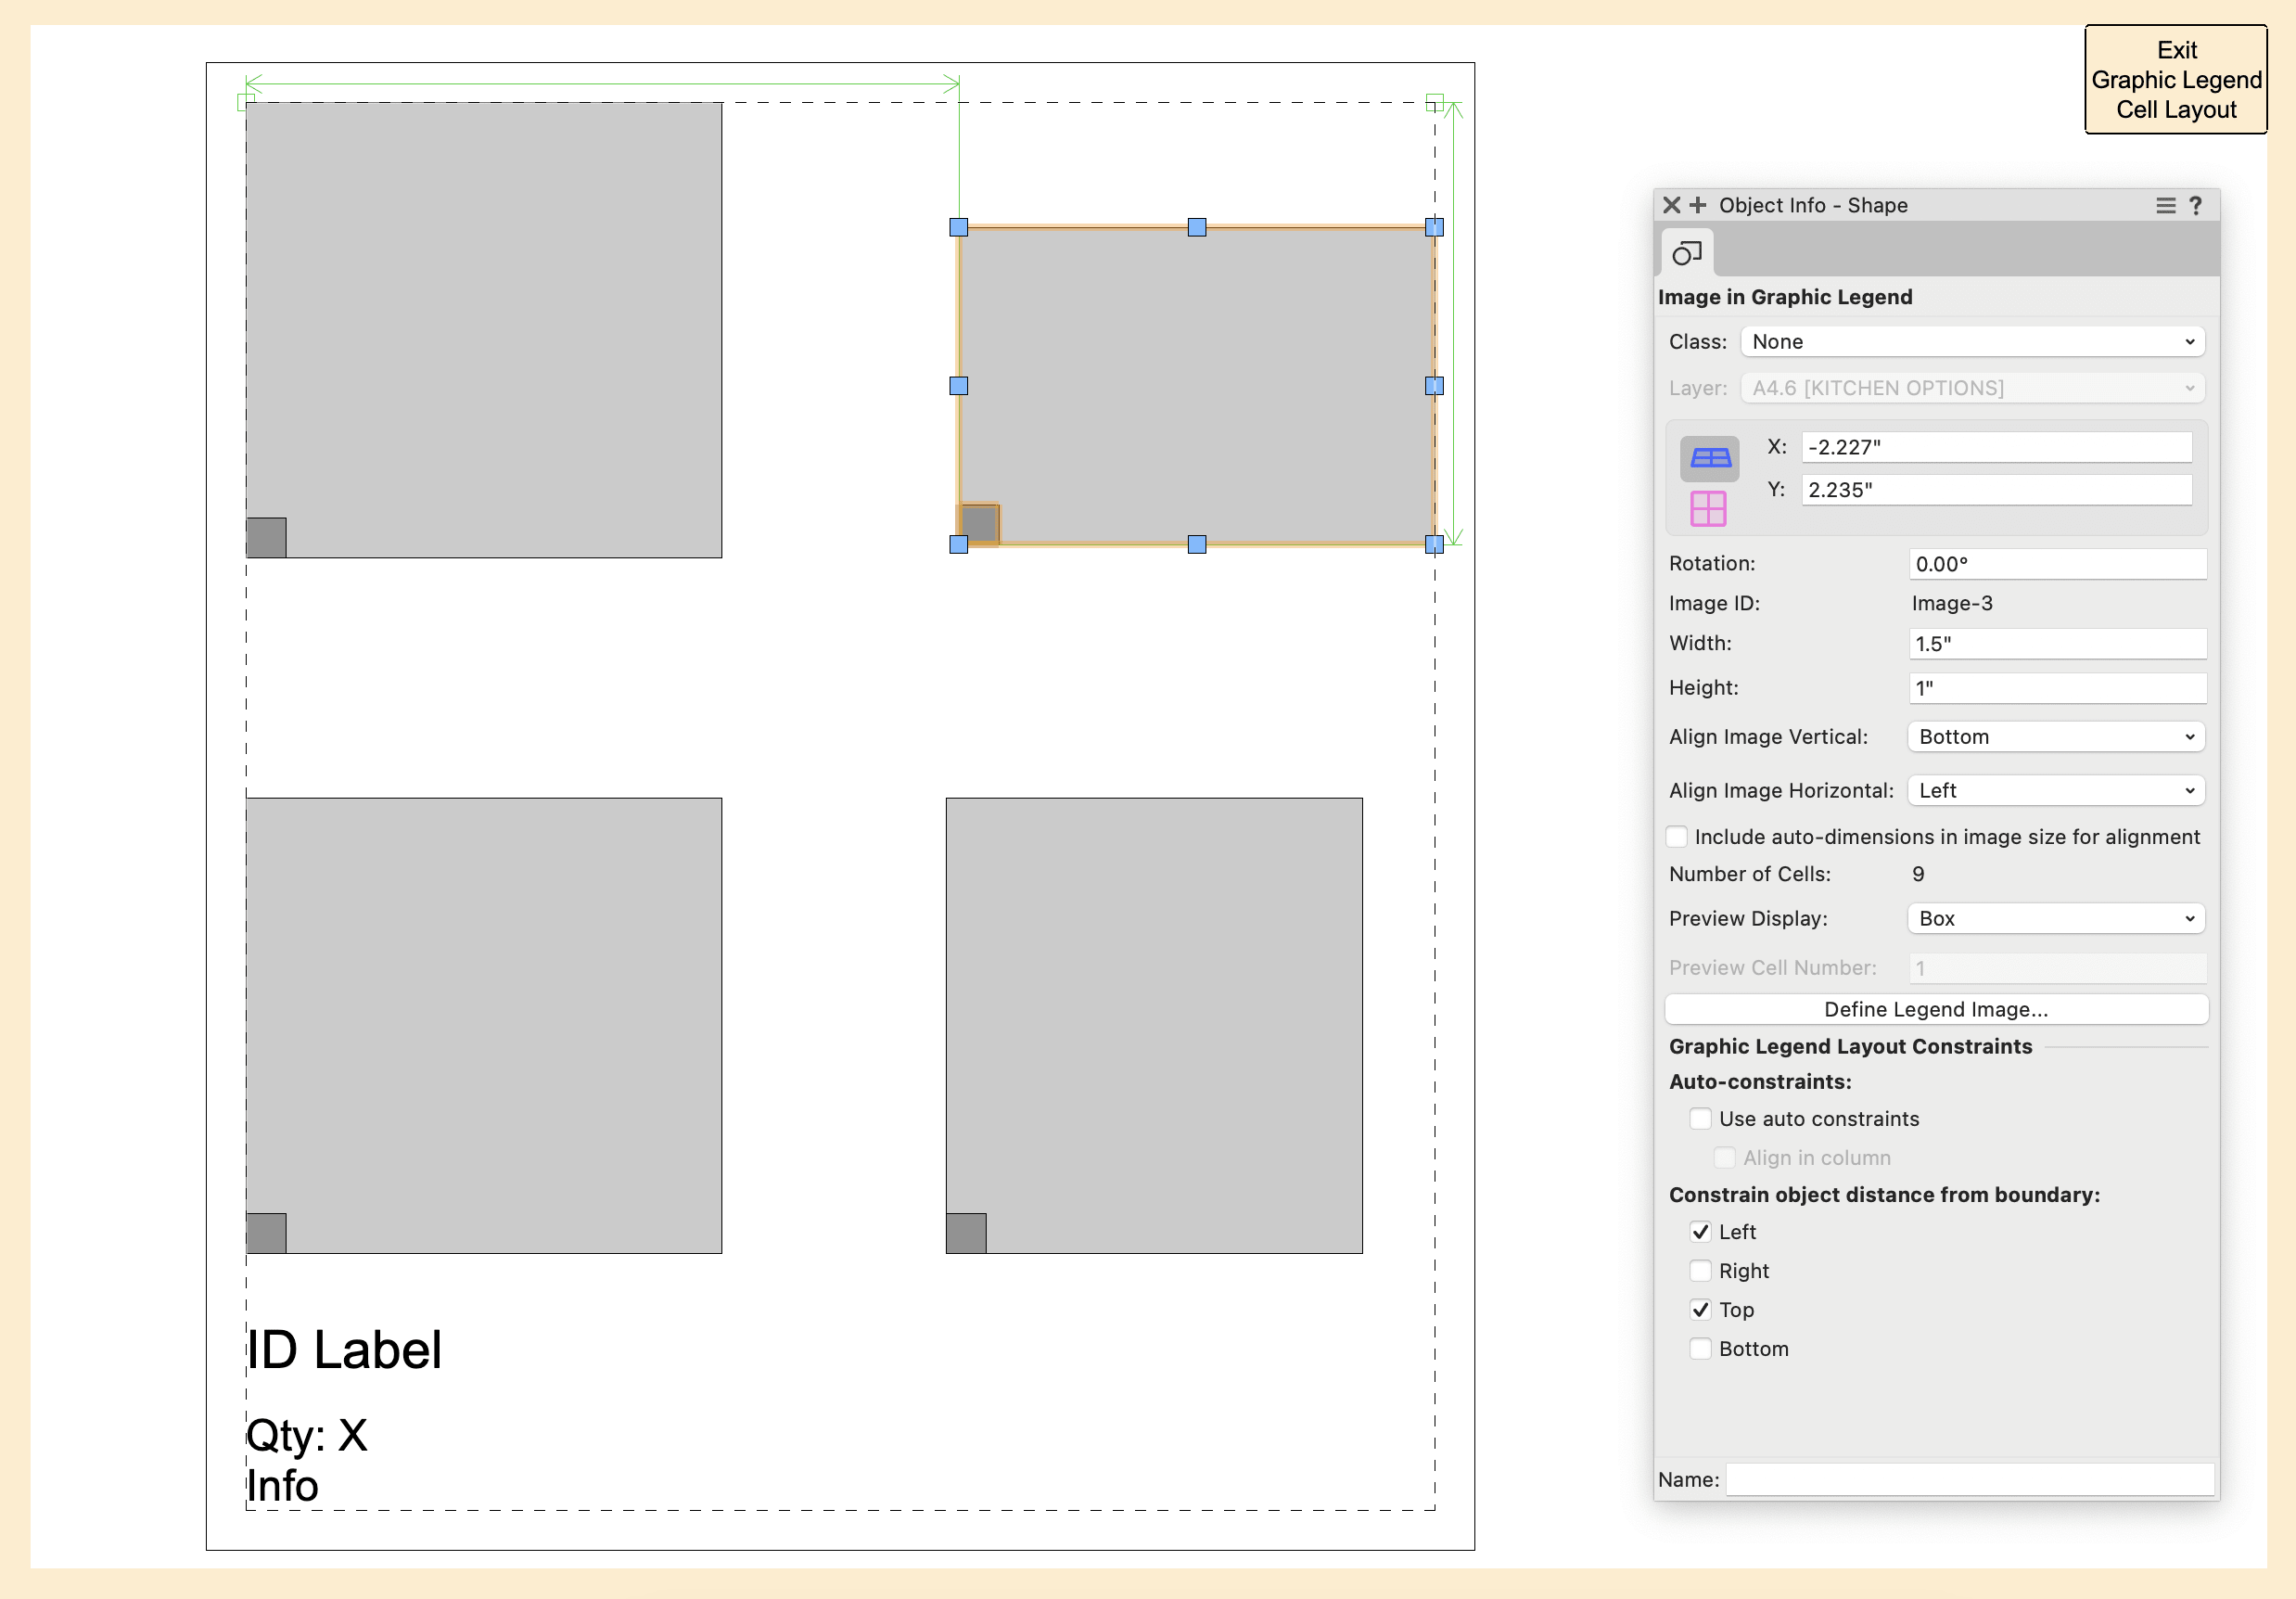
Task: Click the plus icon in Object Info title bar
Action: coord(1698,205)
